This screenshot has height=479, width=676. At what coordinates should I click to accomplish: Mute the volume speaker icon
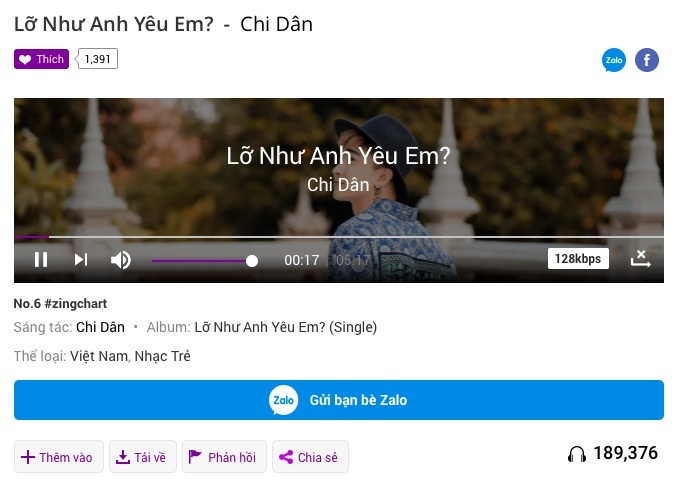121,260
